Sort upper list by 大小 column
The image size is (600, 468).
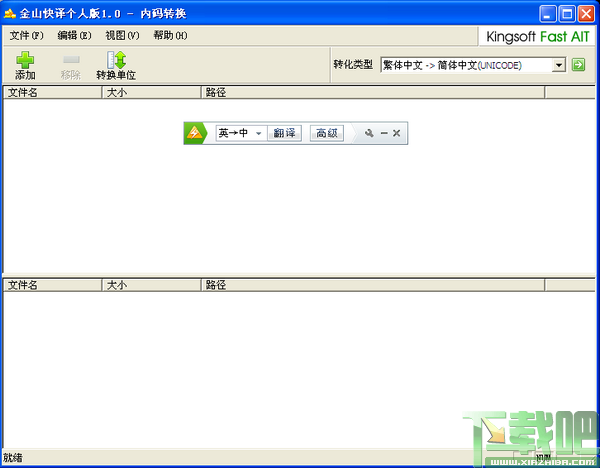pyautogui.click(x=152, y=93)
